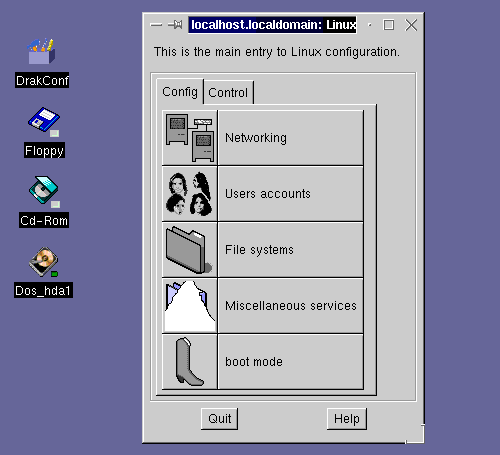Open the Networking text button

coord(291,138)
